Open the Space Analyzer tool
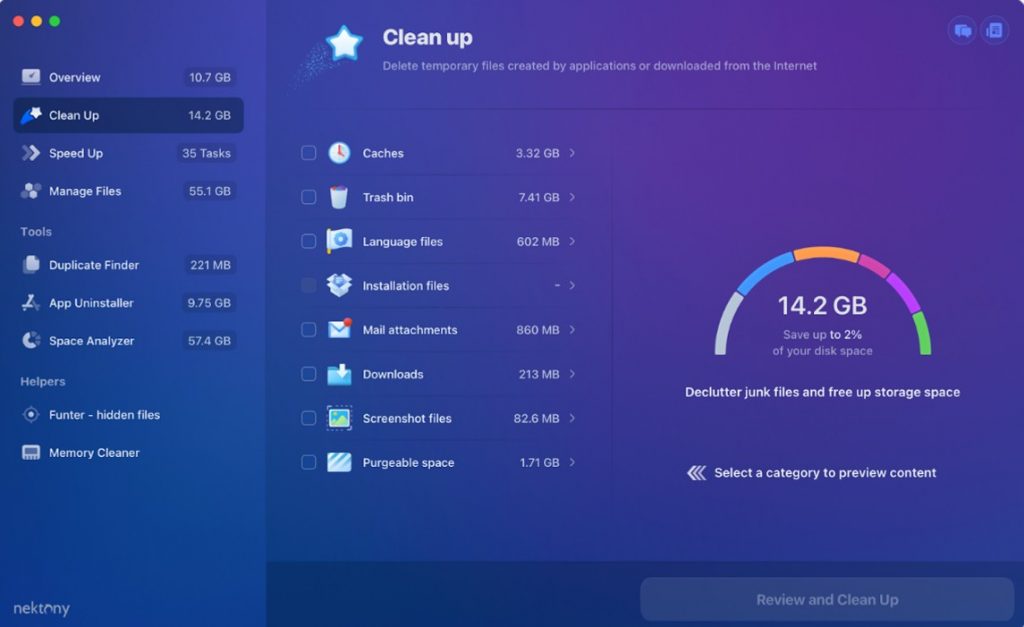The width and height of the screenshot is (1024, 627). pos(91,340)
